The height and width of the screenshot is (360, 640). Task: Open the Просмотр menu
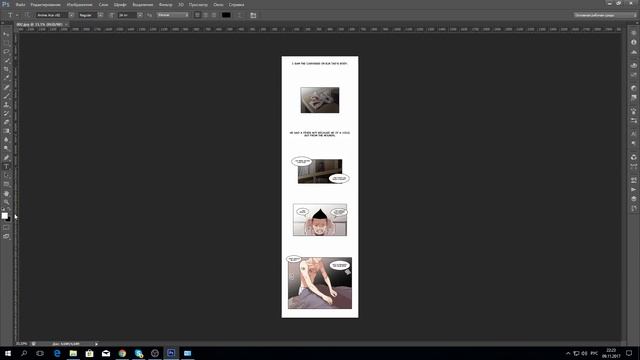click(198, 4)
